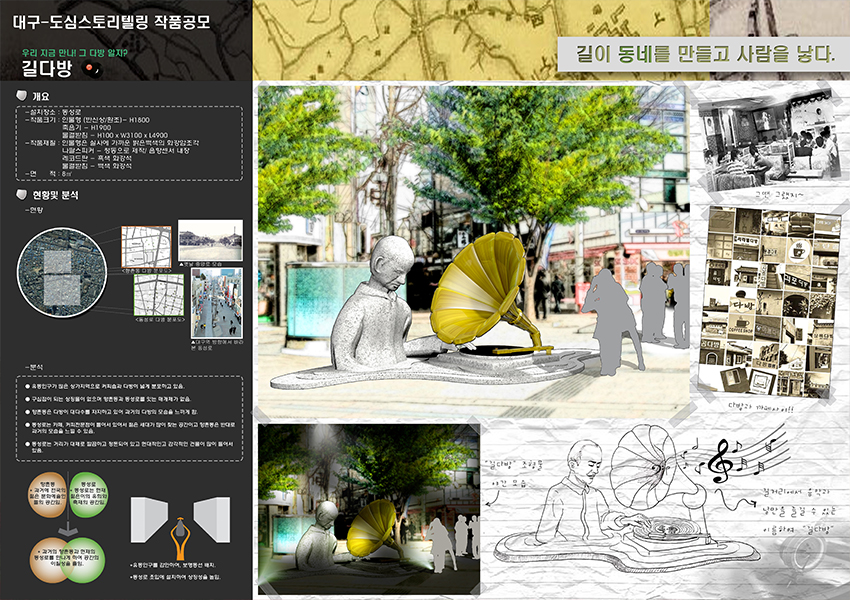This screenshot has width=850, height=600.
Task: Open the old 동성로 street photo
Action: (x=210, y=240)
